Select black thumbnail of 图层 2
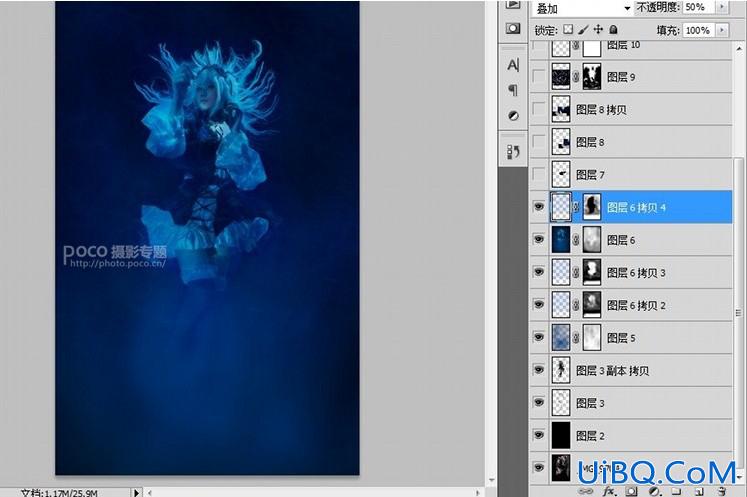The width and height of the screenshot is (747, 497). pos(561,435)
